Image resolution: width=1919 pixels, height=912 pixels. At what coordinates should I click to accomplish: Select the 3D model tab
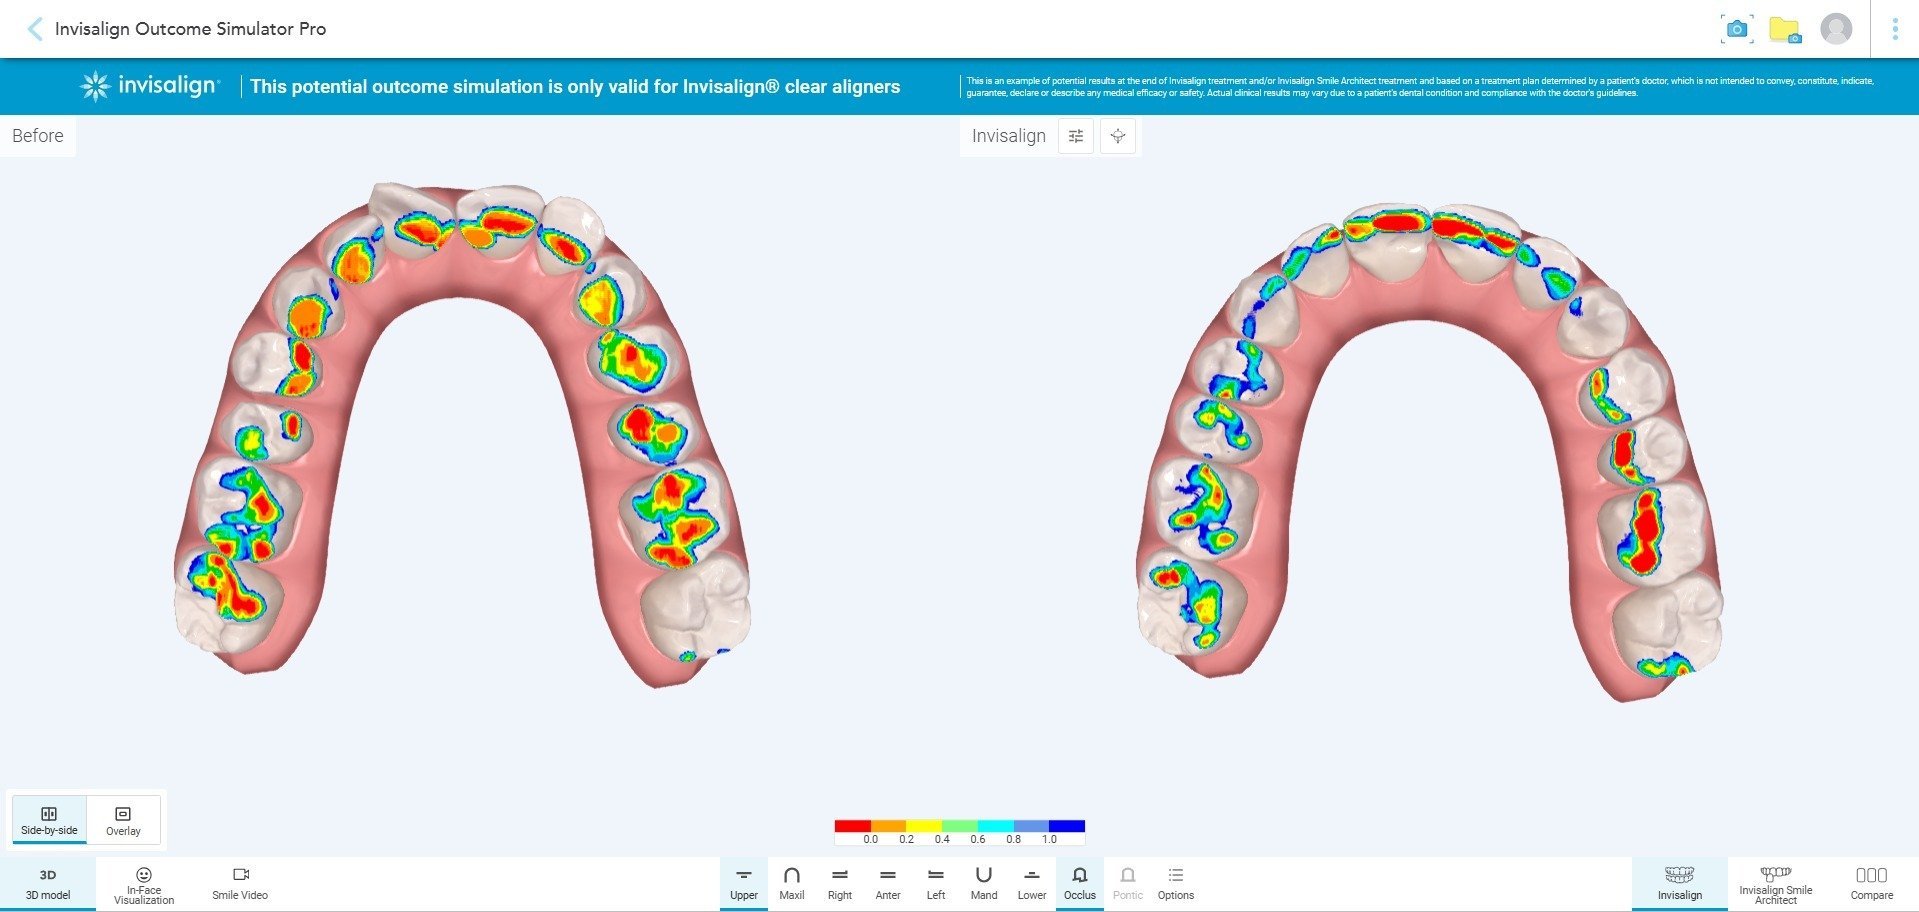(x=48, y=884)
